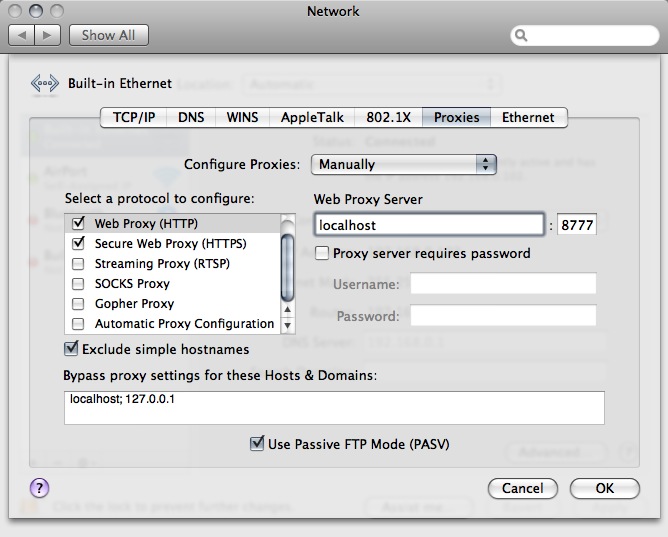Image resolution: width=668 pixels, height=537 pixels.
Task: Uncheck Exclude simple hostnames
Action: tap(71, 349)
